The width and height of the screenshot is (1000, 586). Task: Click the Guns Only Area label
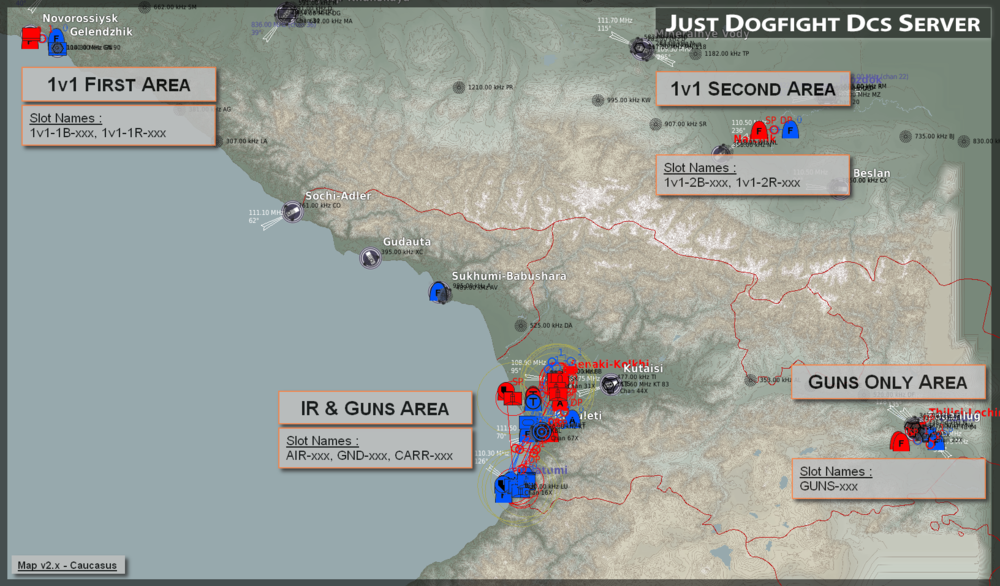click(x=888, y=383)
